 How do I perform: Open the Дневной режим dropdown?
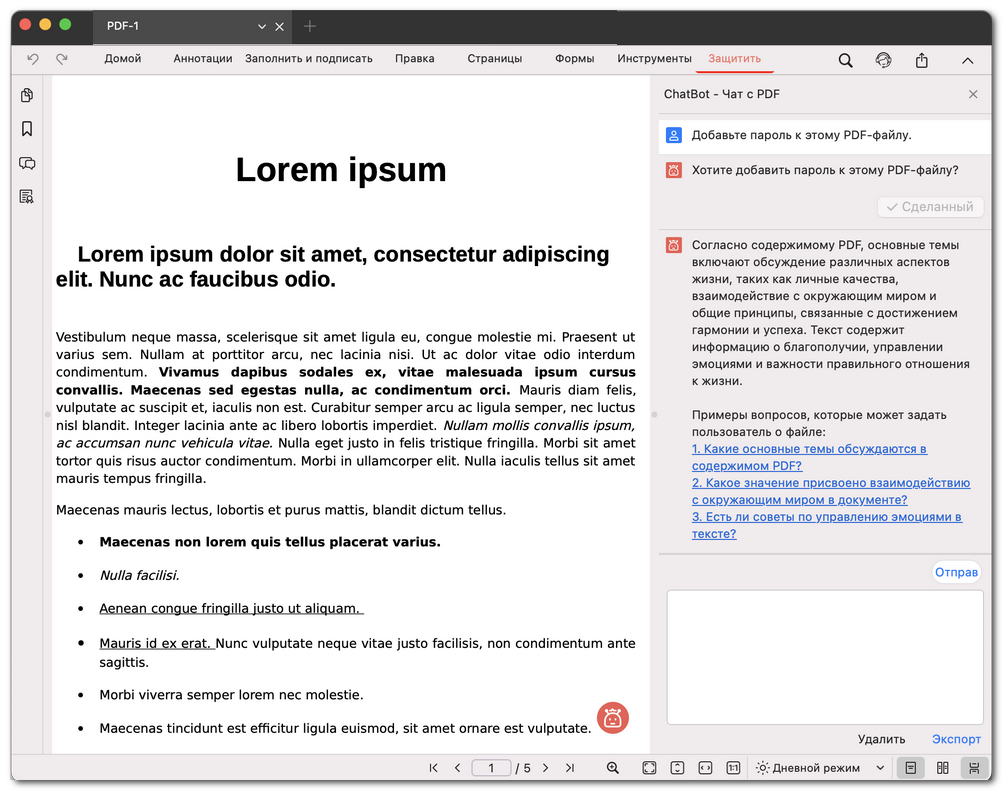click(820, 768)
